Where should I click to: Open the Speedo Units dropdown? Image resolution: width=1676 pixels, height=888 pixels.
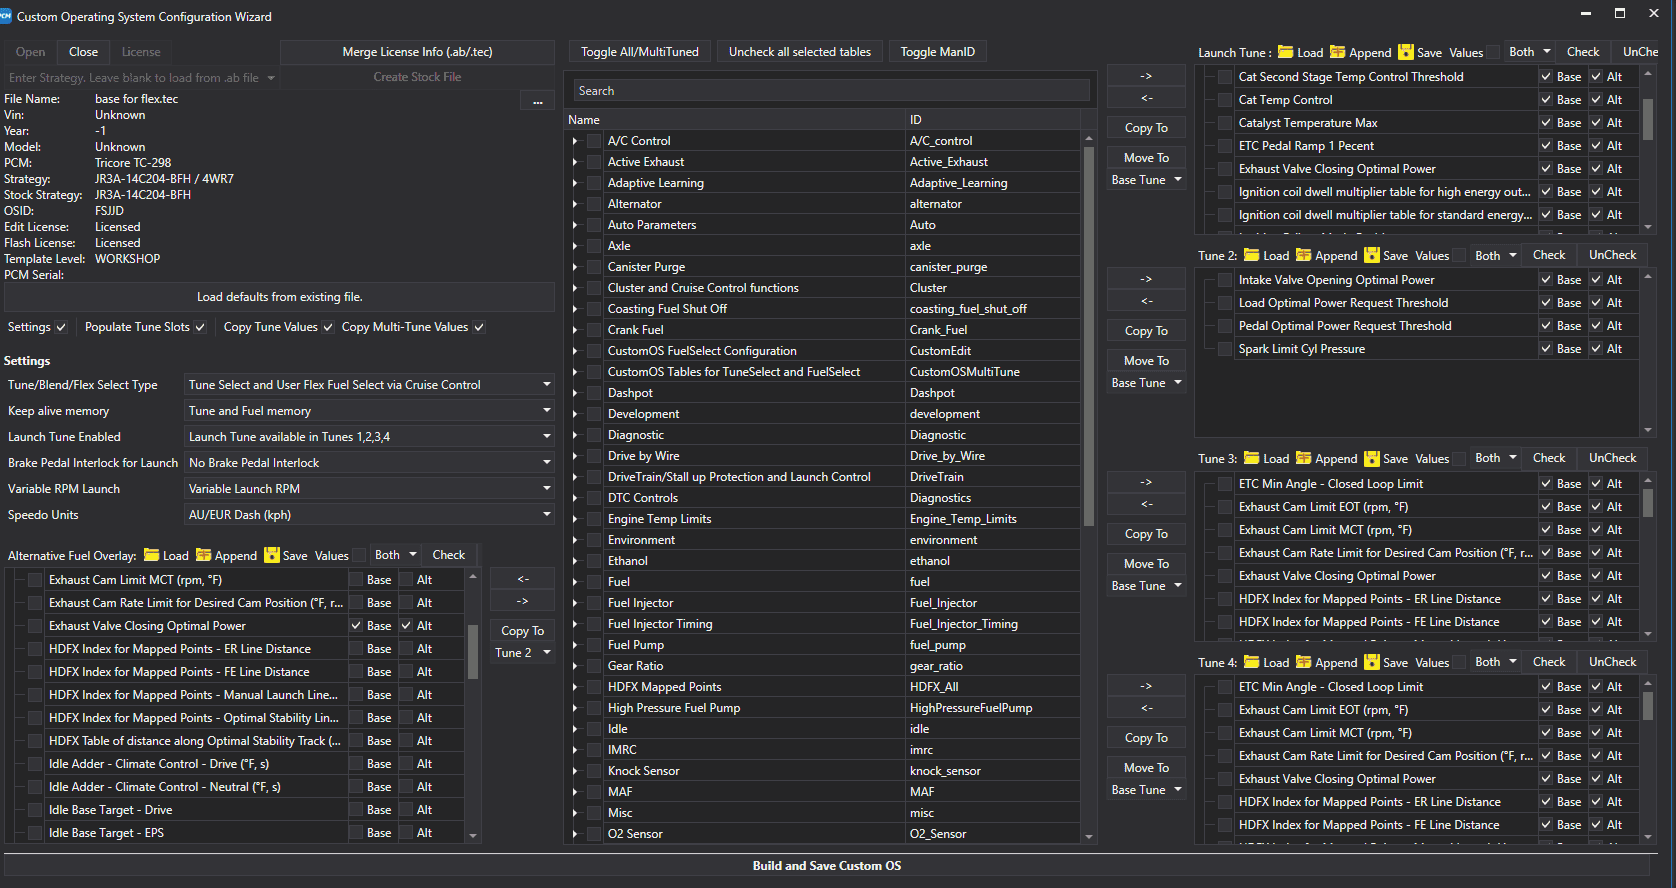[x=370, y=515]
